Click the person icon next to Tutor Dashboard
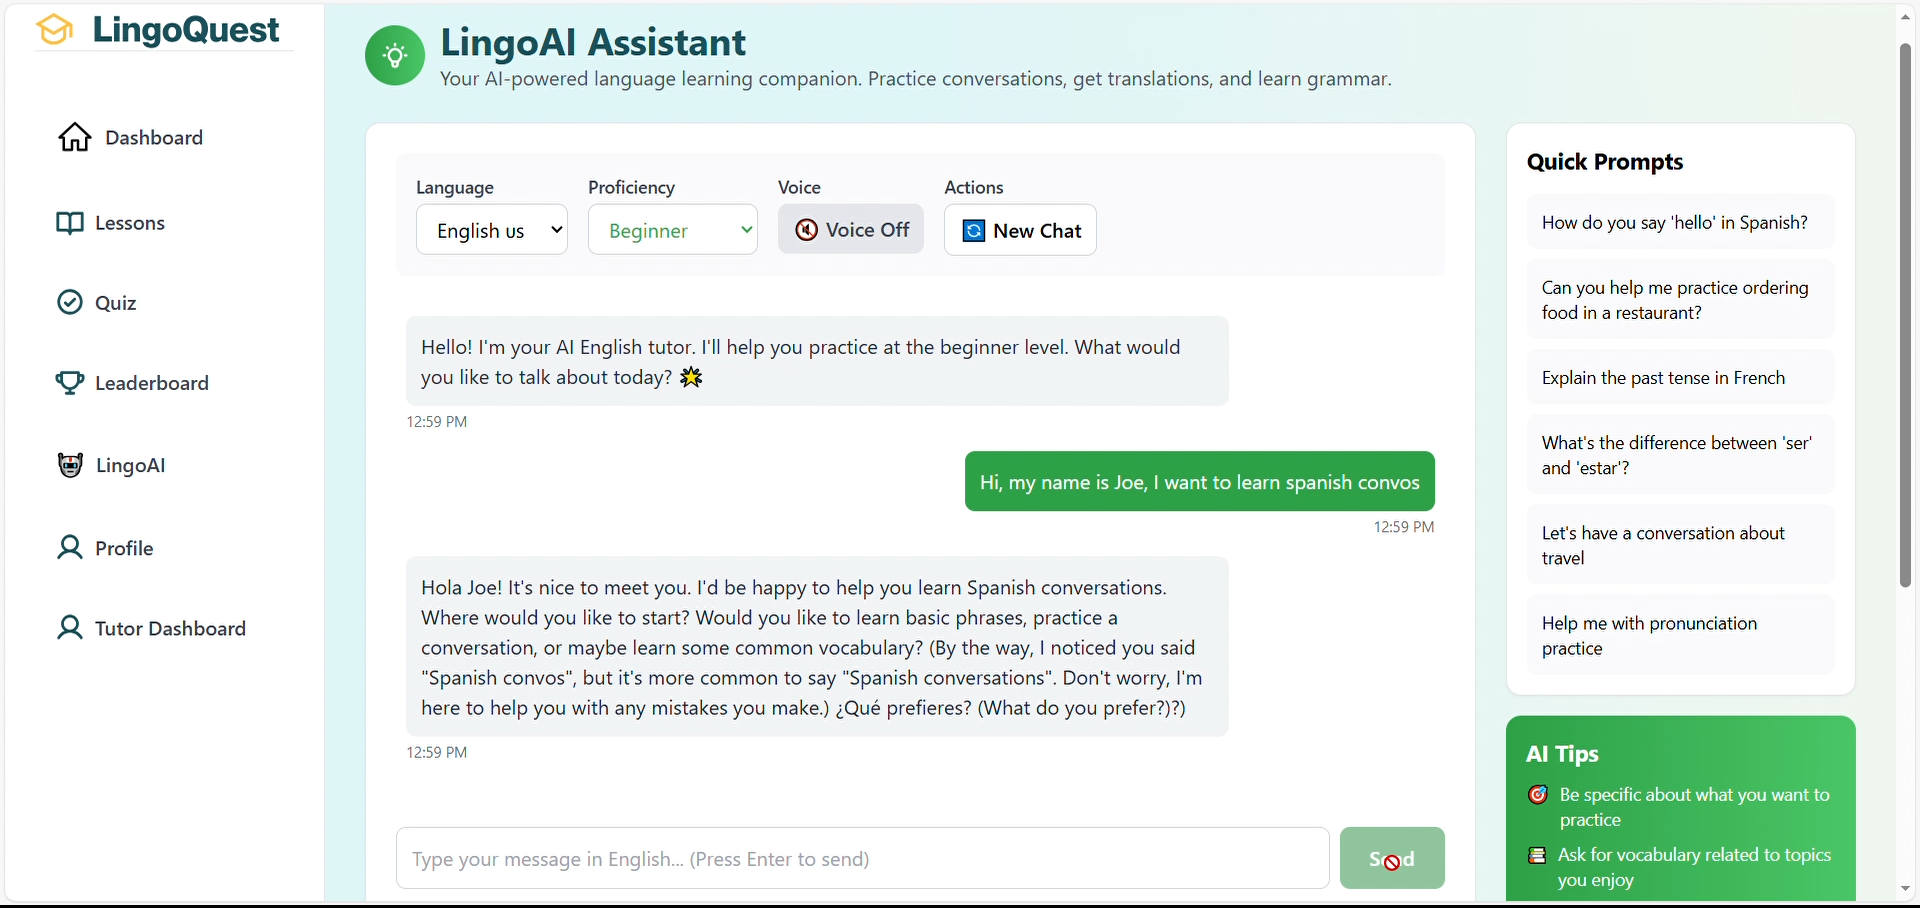This screenshot has width=1920, height=908. pyautogui.click(x=69, y=629)
